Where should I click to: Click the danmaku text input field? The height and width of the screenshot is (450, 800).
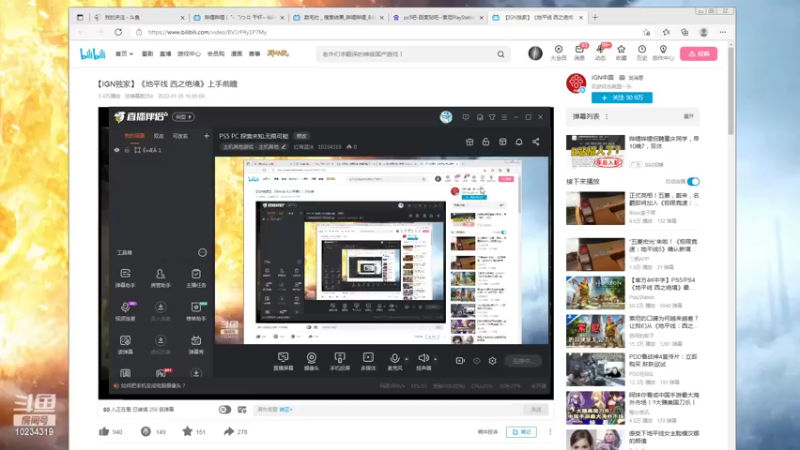click(390, 410)
